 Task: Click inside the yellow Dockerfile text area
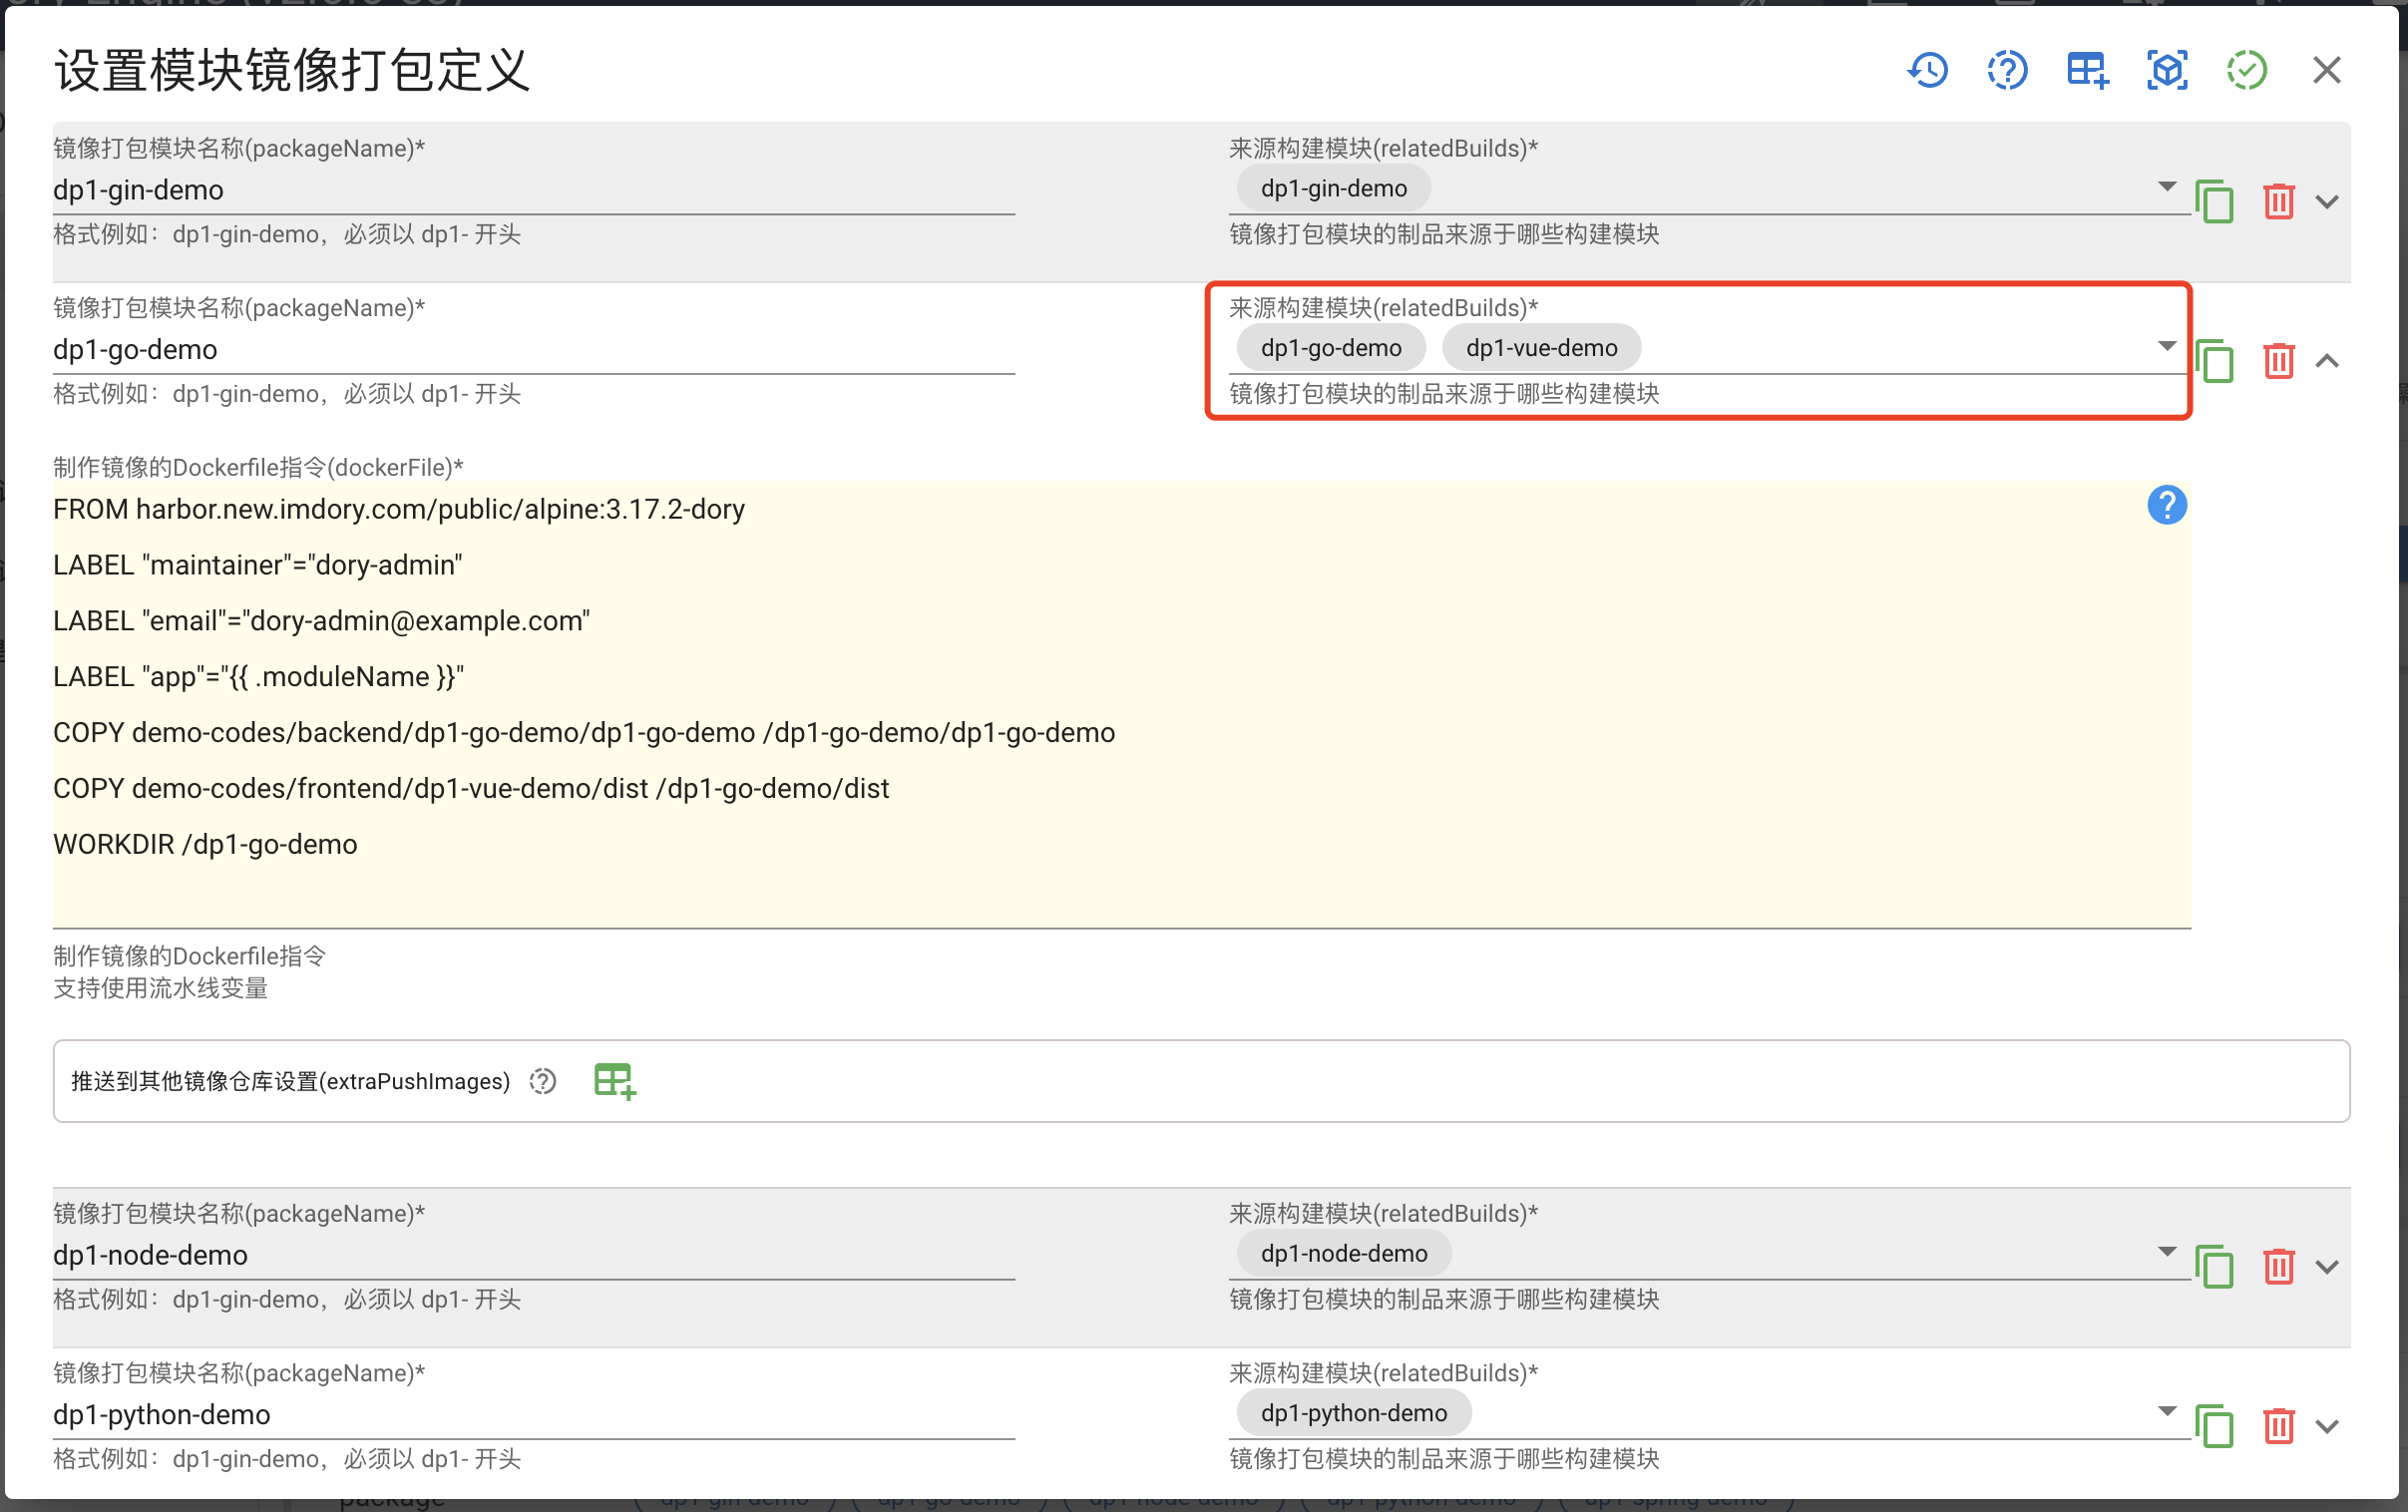pos(1100,700)
